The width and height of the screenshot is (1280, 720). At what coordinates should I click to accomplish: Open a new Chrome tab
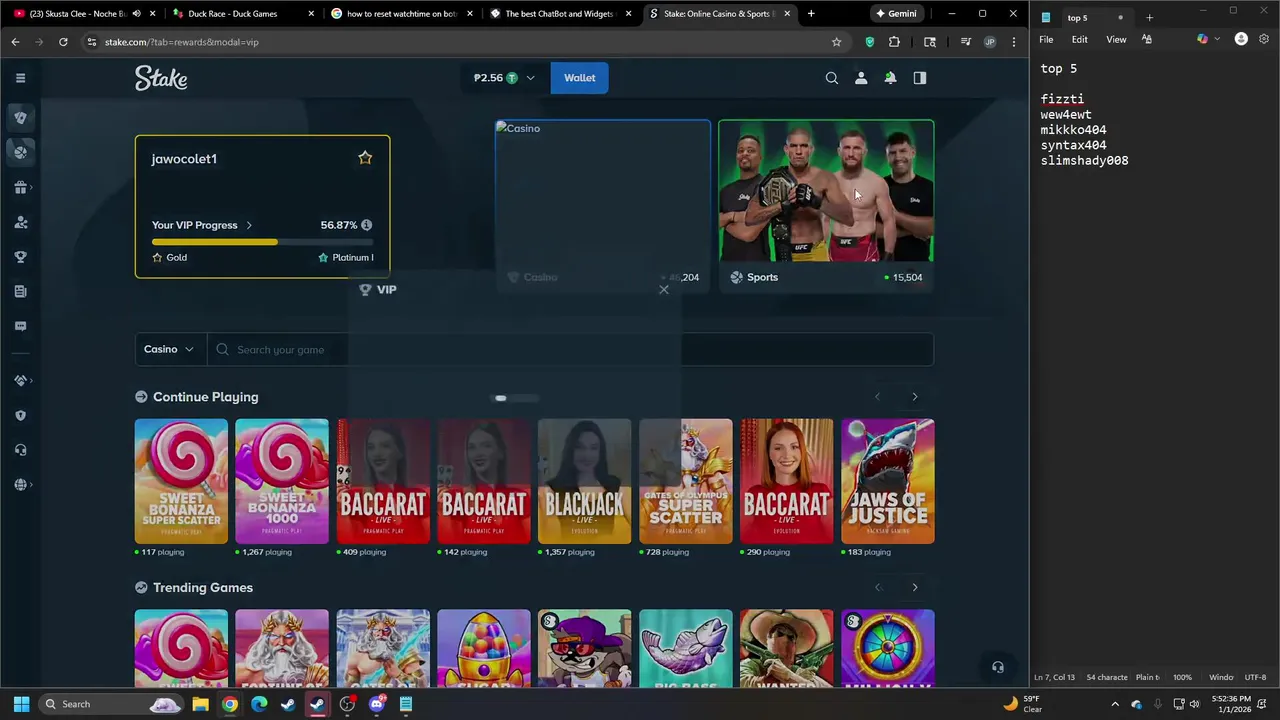point(810,14)
